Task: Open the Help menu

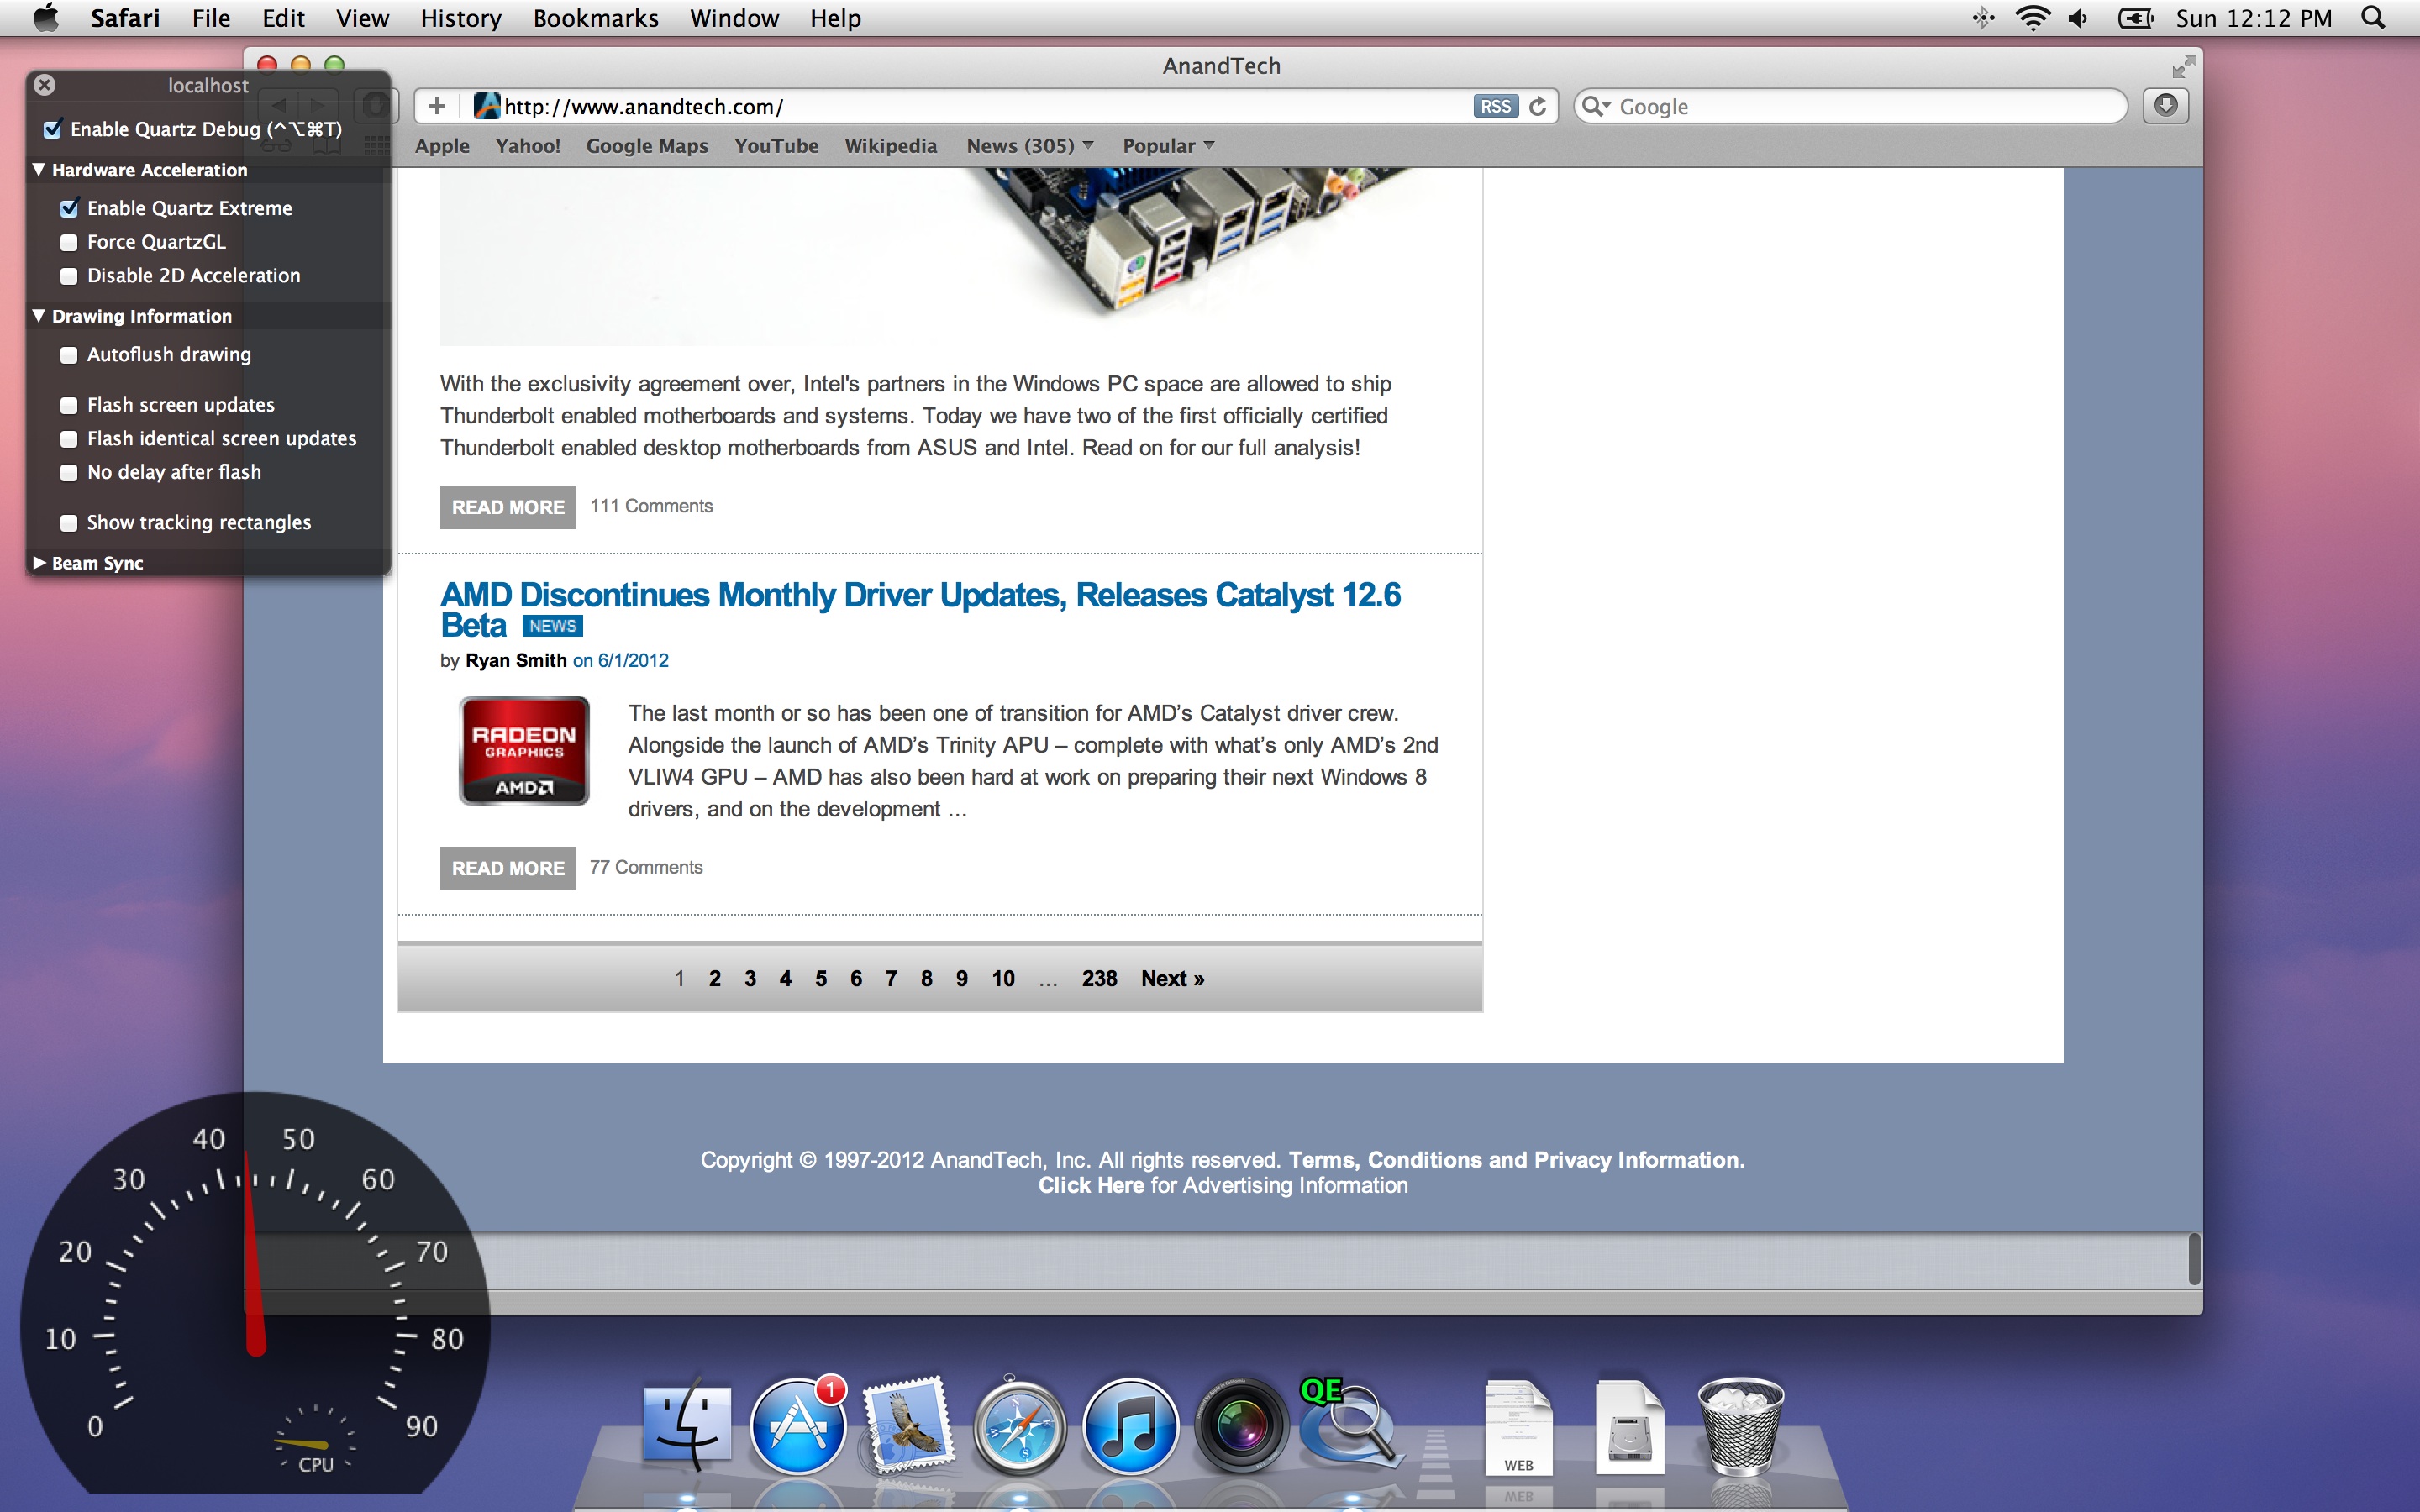Action: (835, 18)
